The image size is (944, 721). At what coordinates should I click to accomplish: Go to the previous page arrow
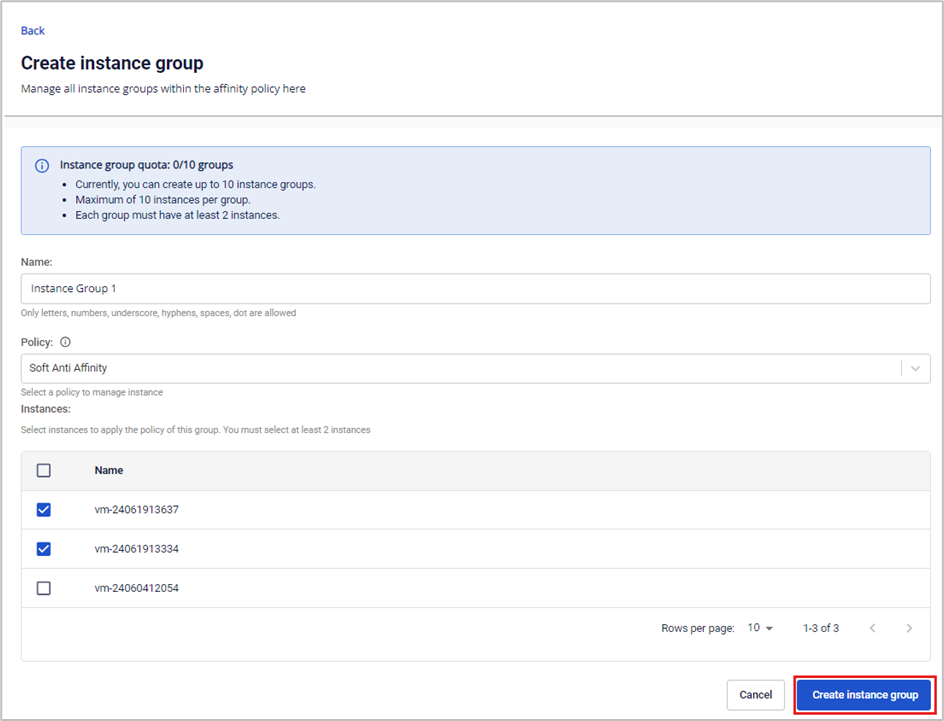coord(872,628)
